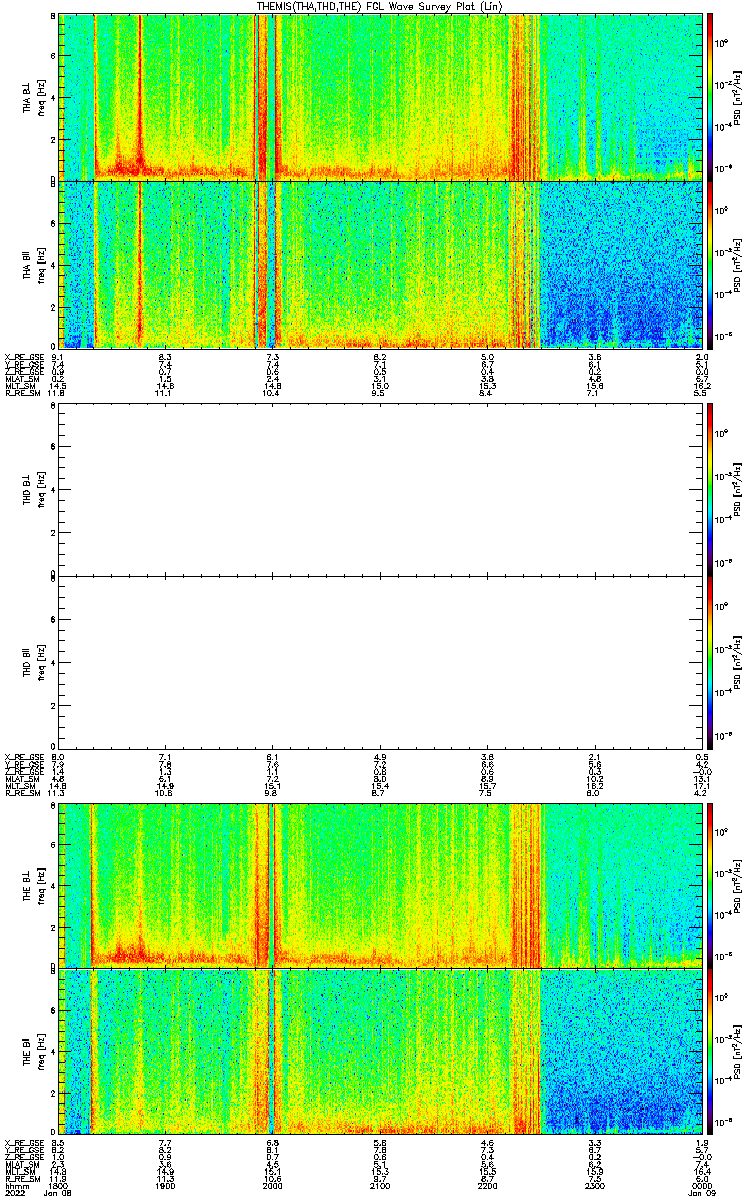Click the 2100 time label on the bottom axis
This screenshot has width=750, height=1200.
tap(380, 1186)
